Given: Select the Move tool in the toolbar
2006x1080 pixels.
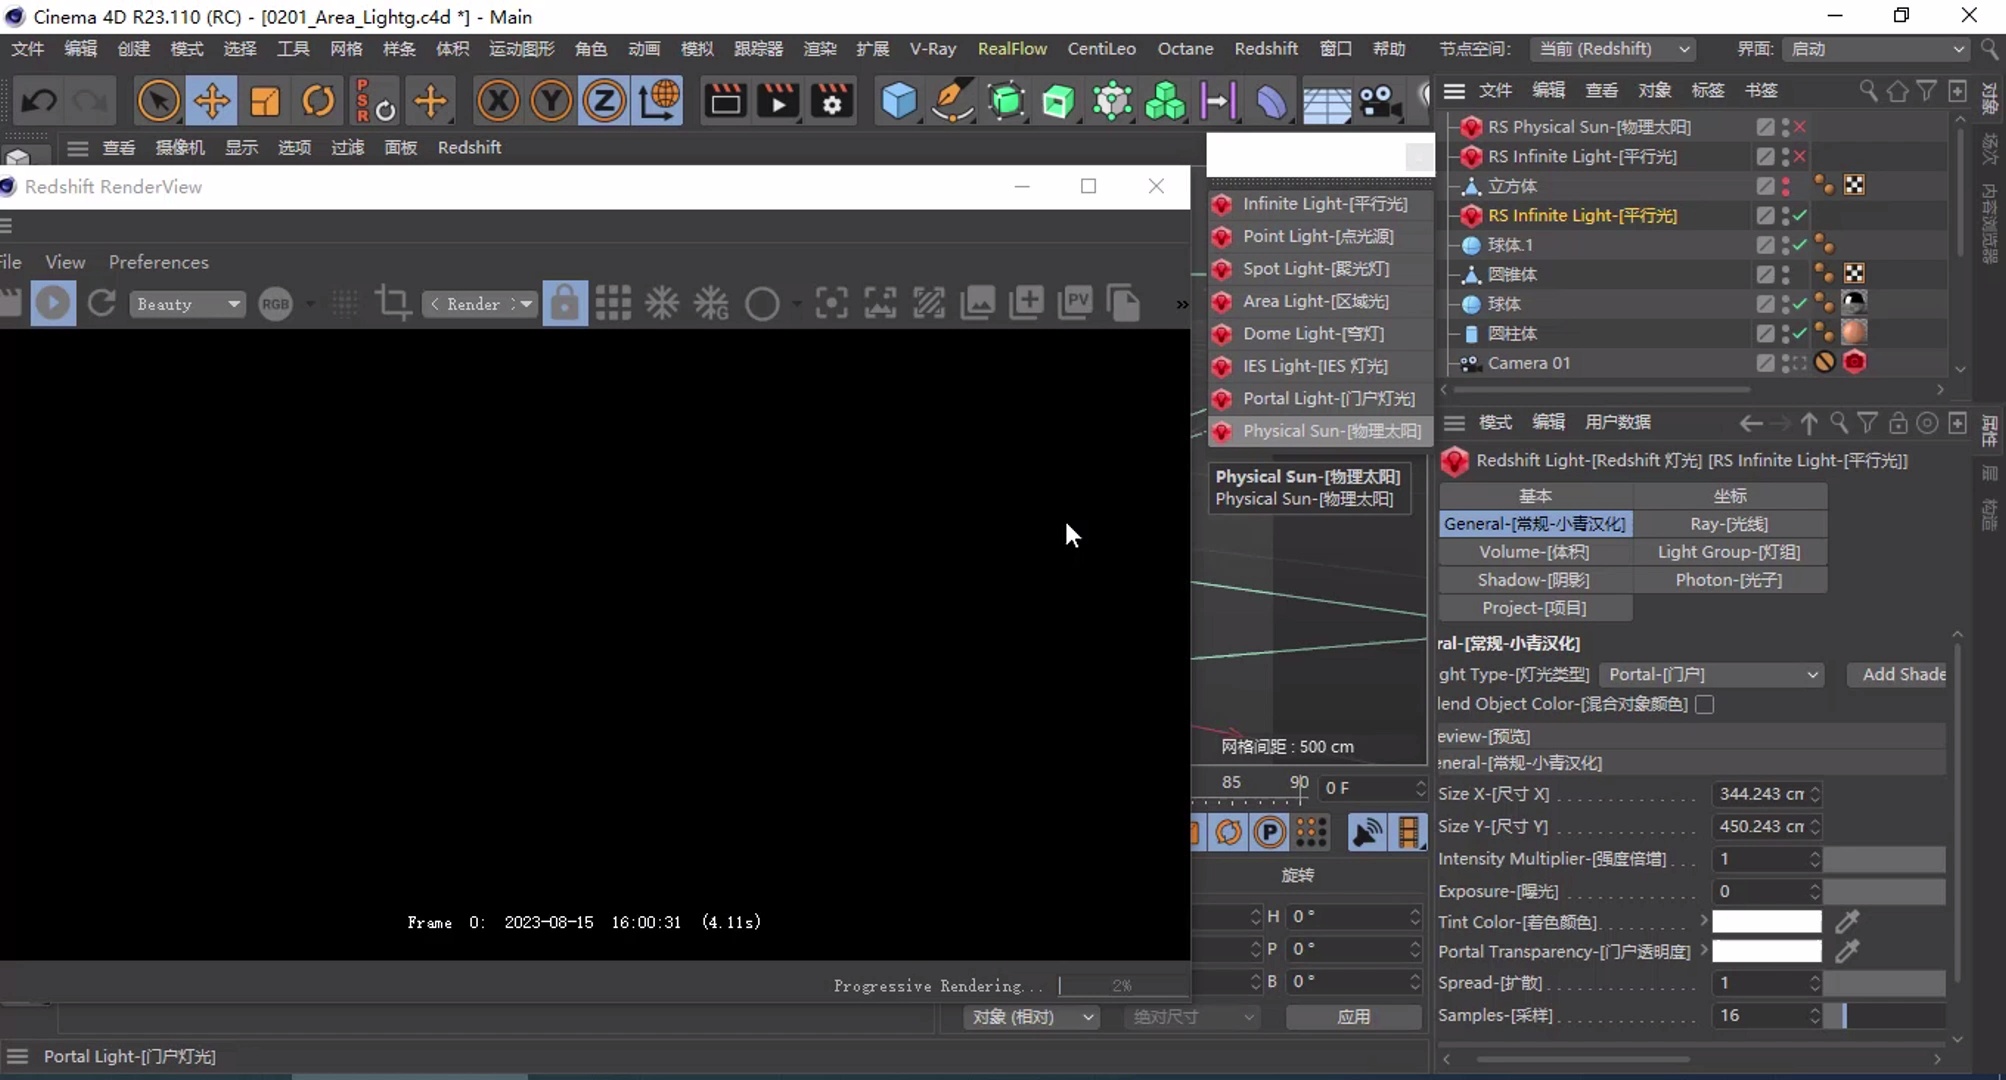Looking at the screenshot, I should (211, 100).
